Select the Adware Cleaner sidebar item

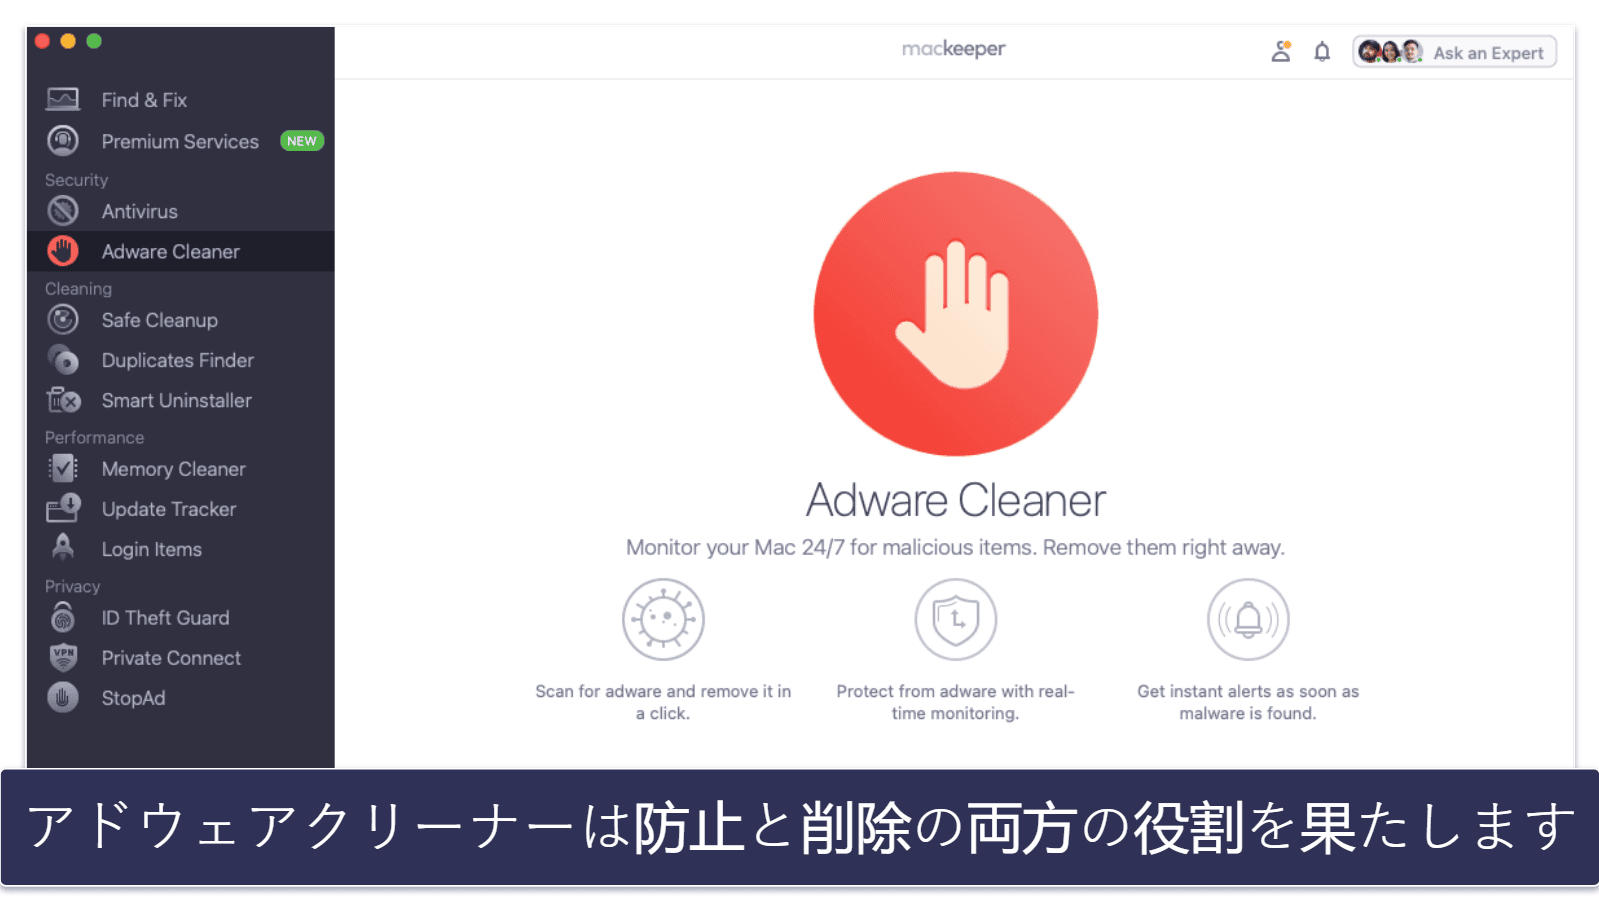tap(181, 251)
